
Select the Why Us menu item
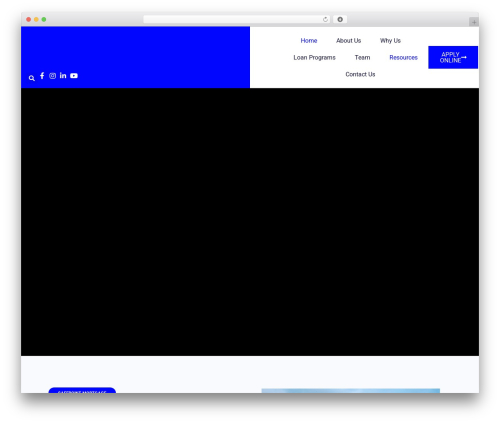390,41
